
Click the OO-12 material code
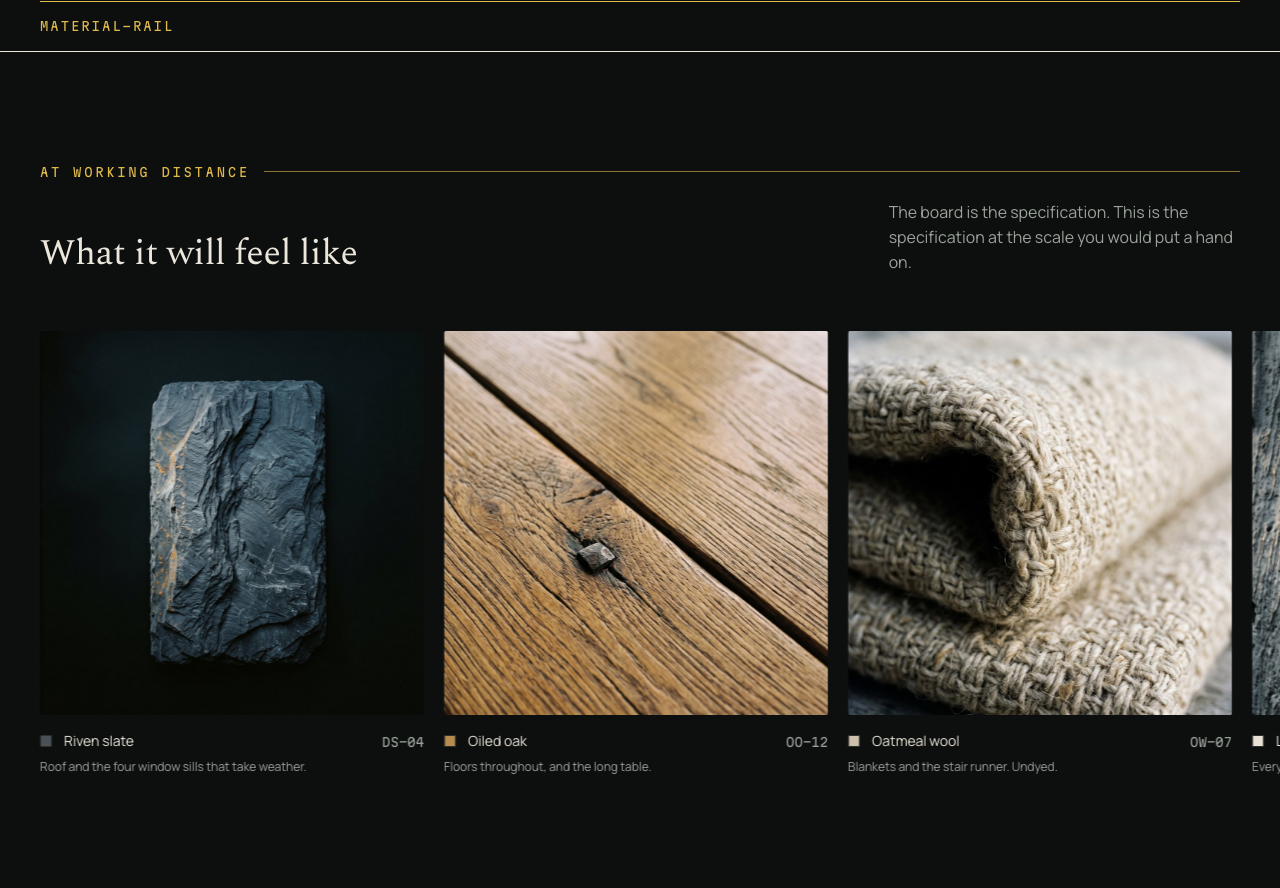point(807,742)
